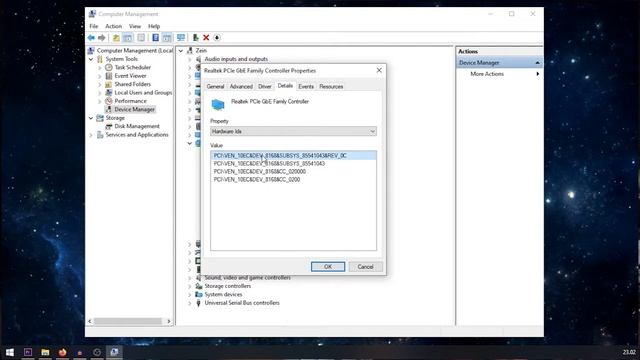Click the Help book icon in toolbar
Screen dimensions: 640x360
(x=156, y=38)
